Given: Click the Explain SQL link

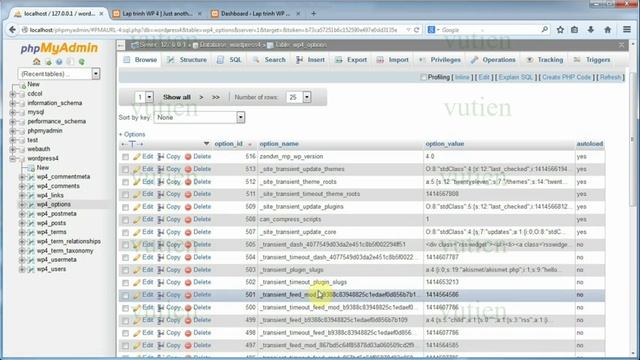Looking at the screenshot, I should pos(516,77).
